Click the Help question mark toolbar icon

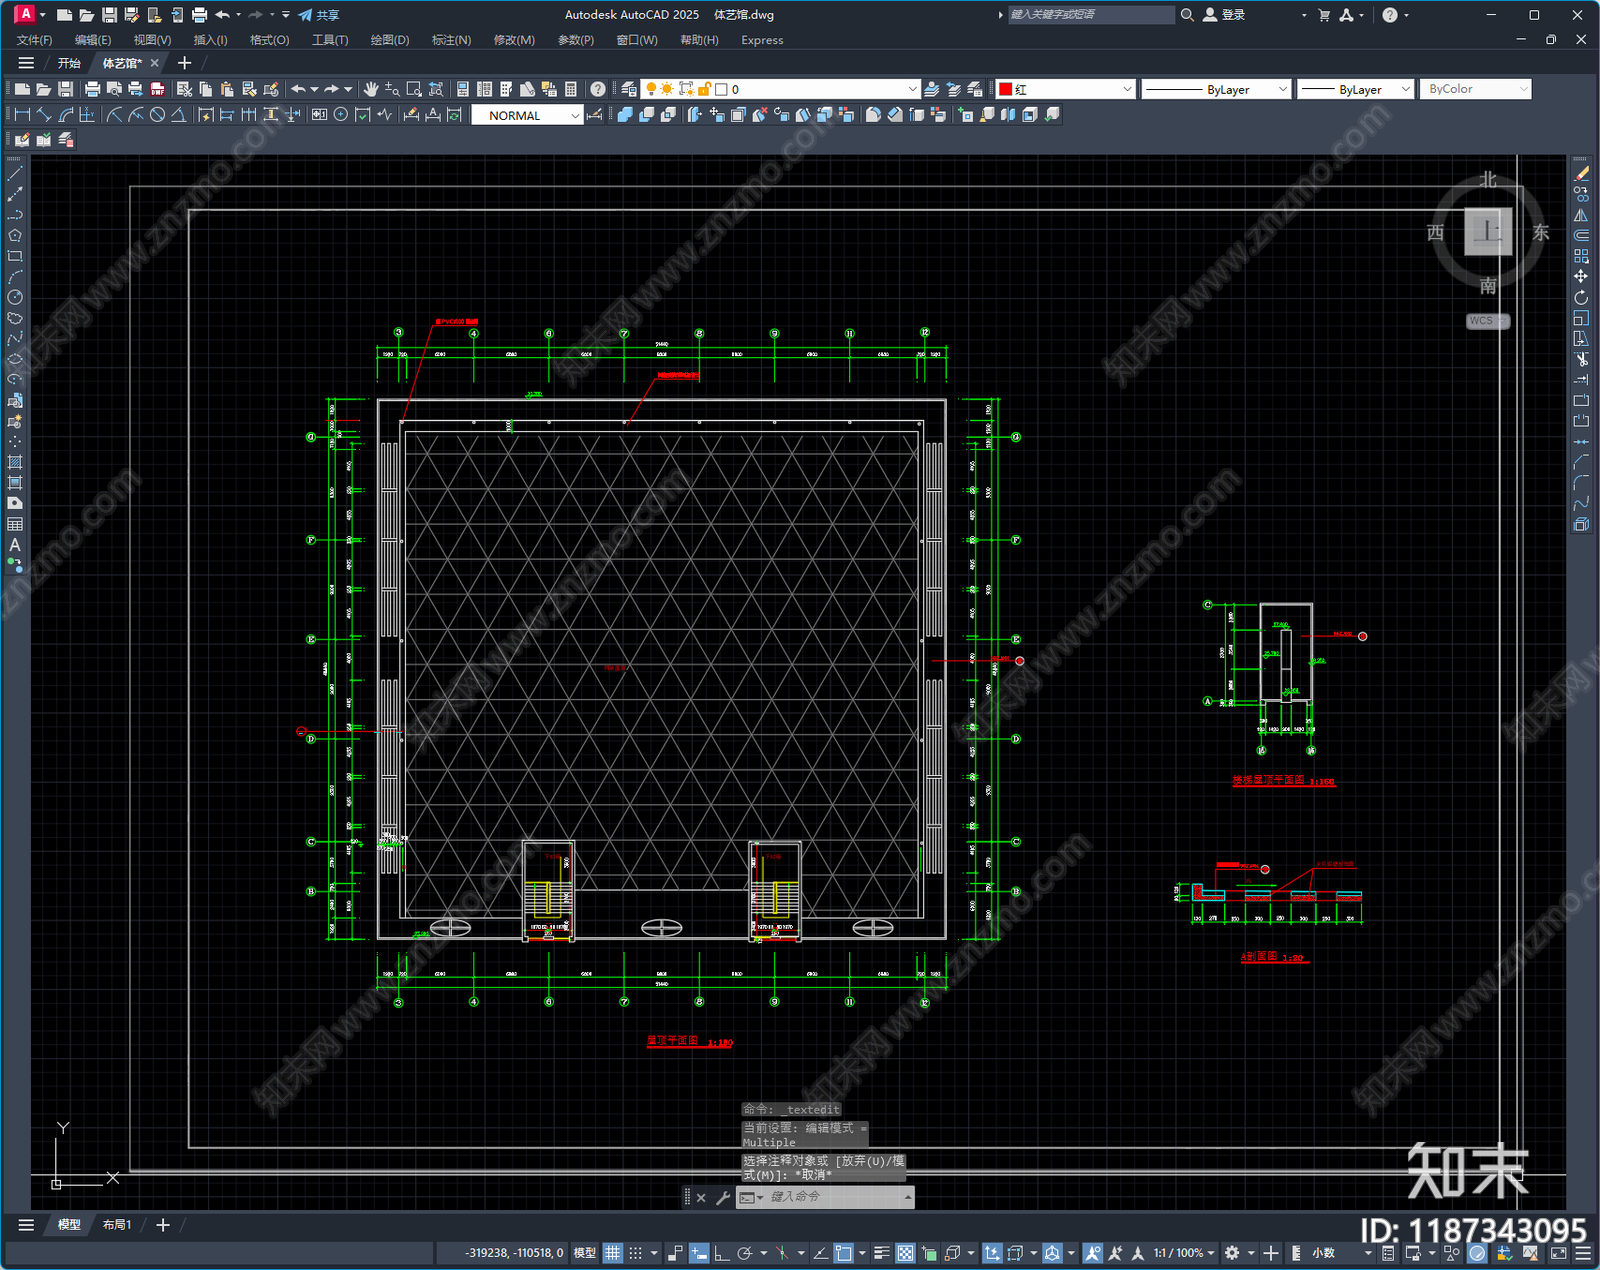(x=598, y=89)
